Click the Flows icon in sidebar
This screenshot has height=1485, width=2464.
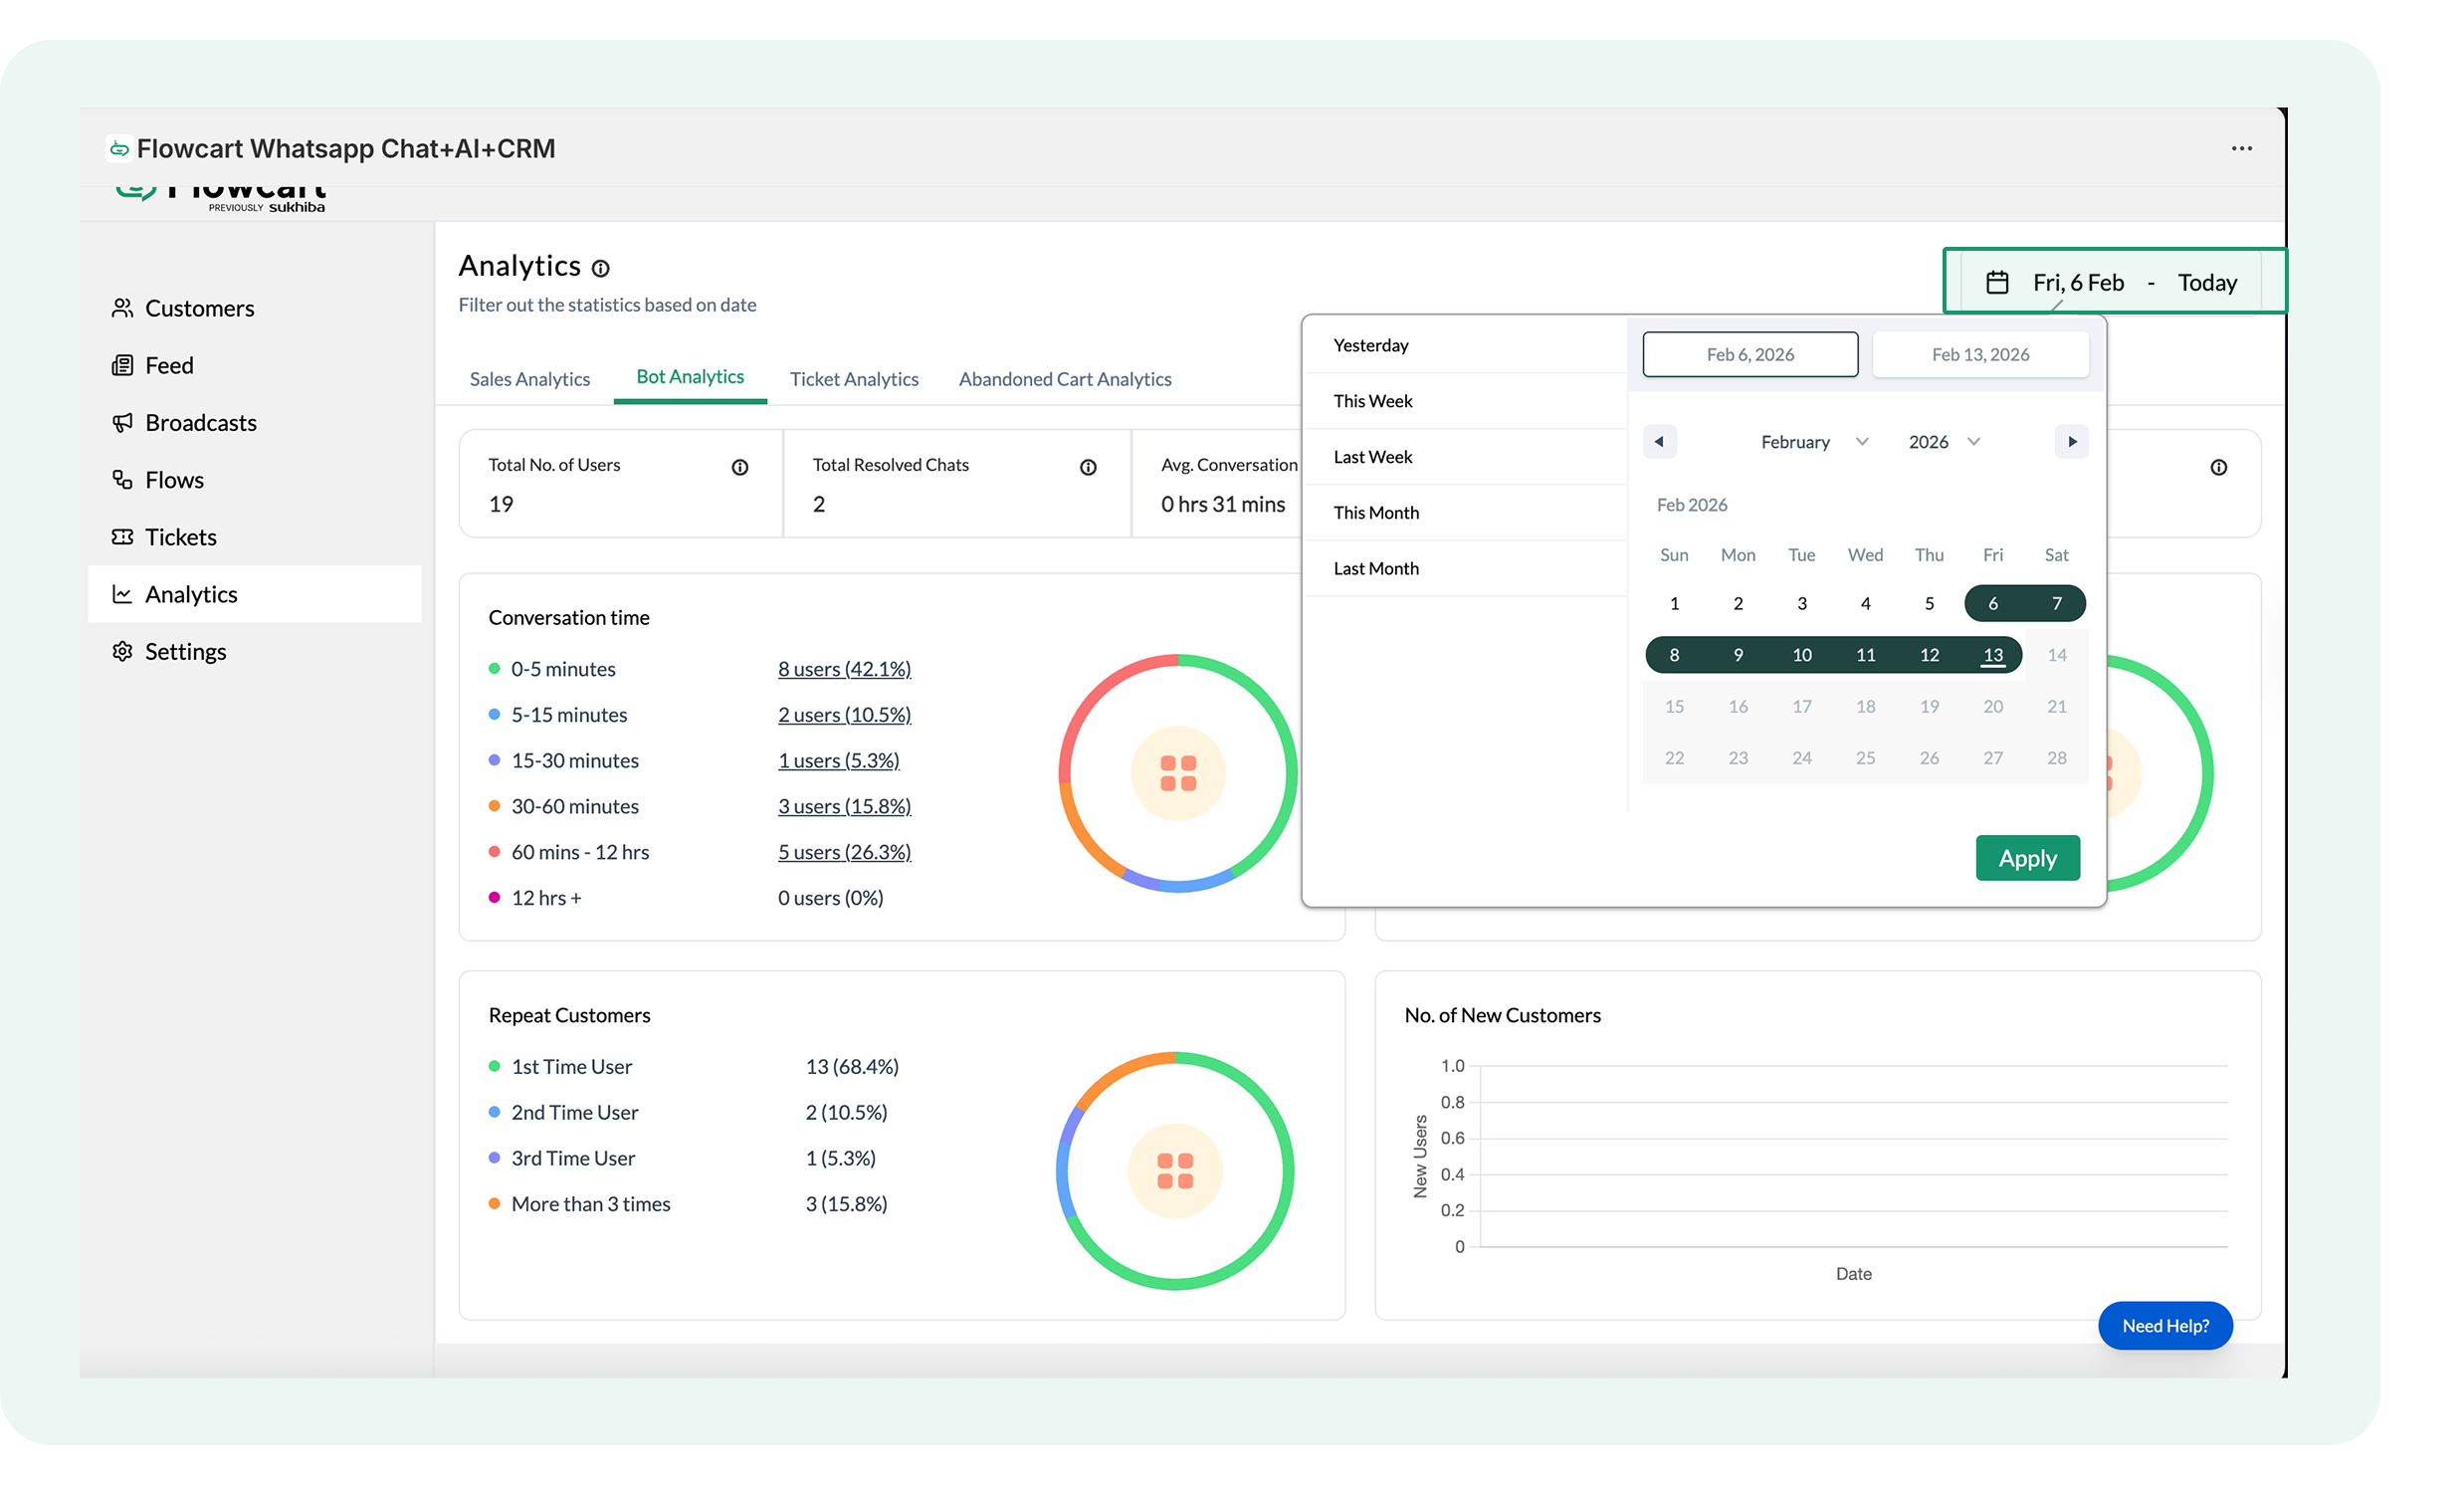point(122,480)
